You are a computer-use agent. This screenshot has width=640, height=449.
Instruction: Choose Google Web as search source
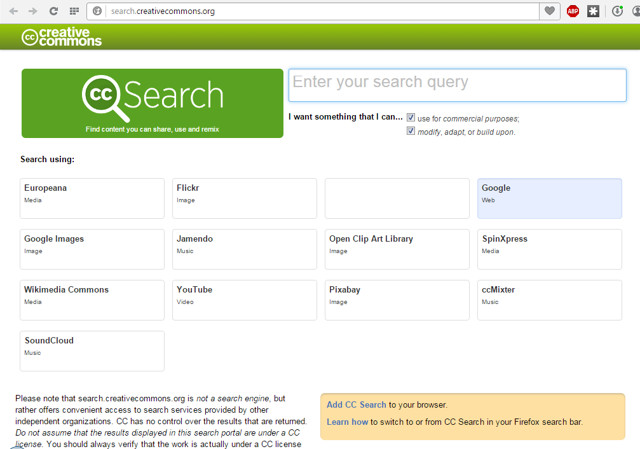(x=549, y=198)
